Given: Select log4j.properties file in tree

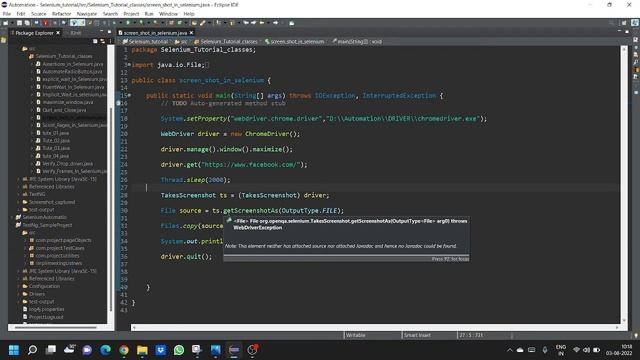Looking at the screenshot, I should (x=46, y=309).
